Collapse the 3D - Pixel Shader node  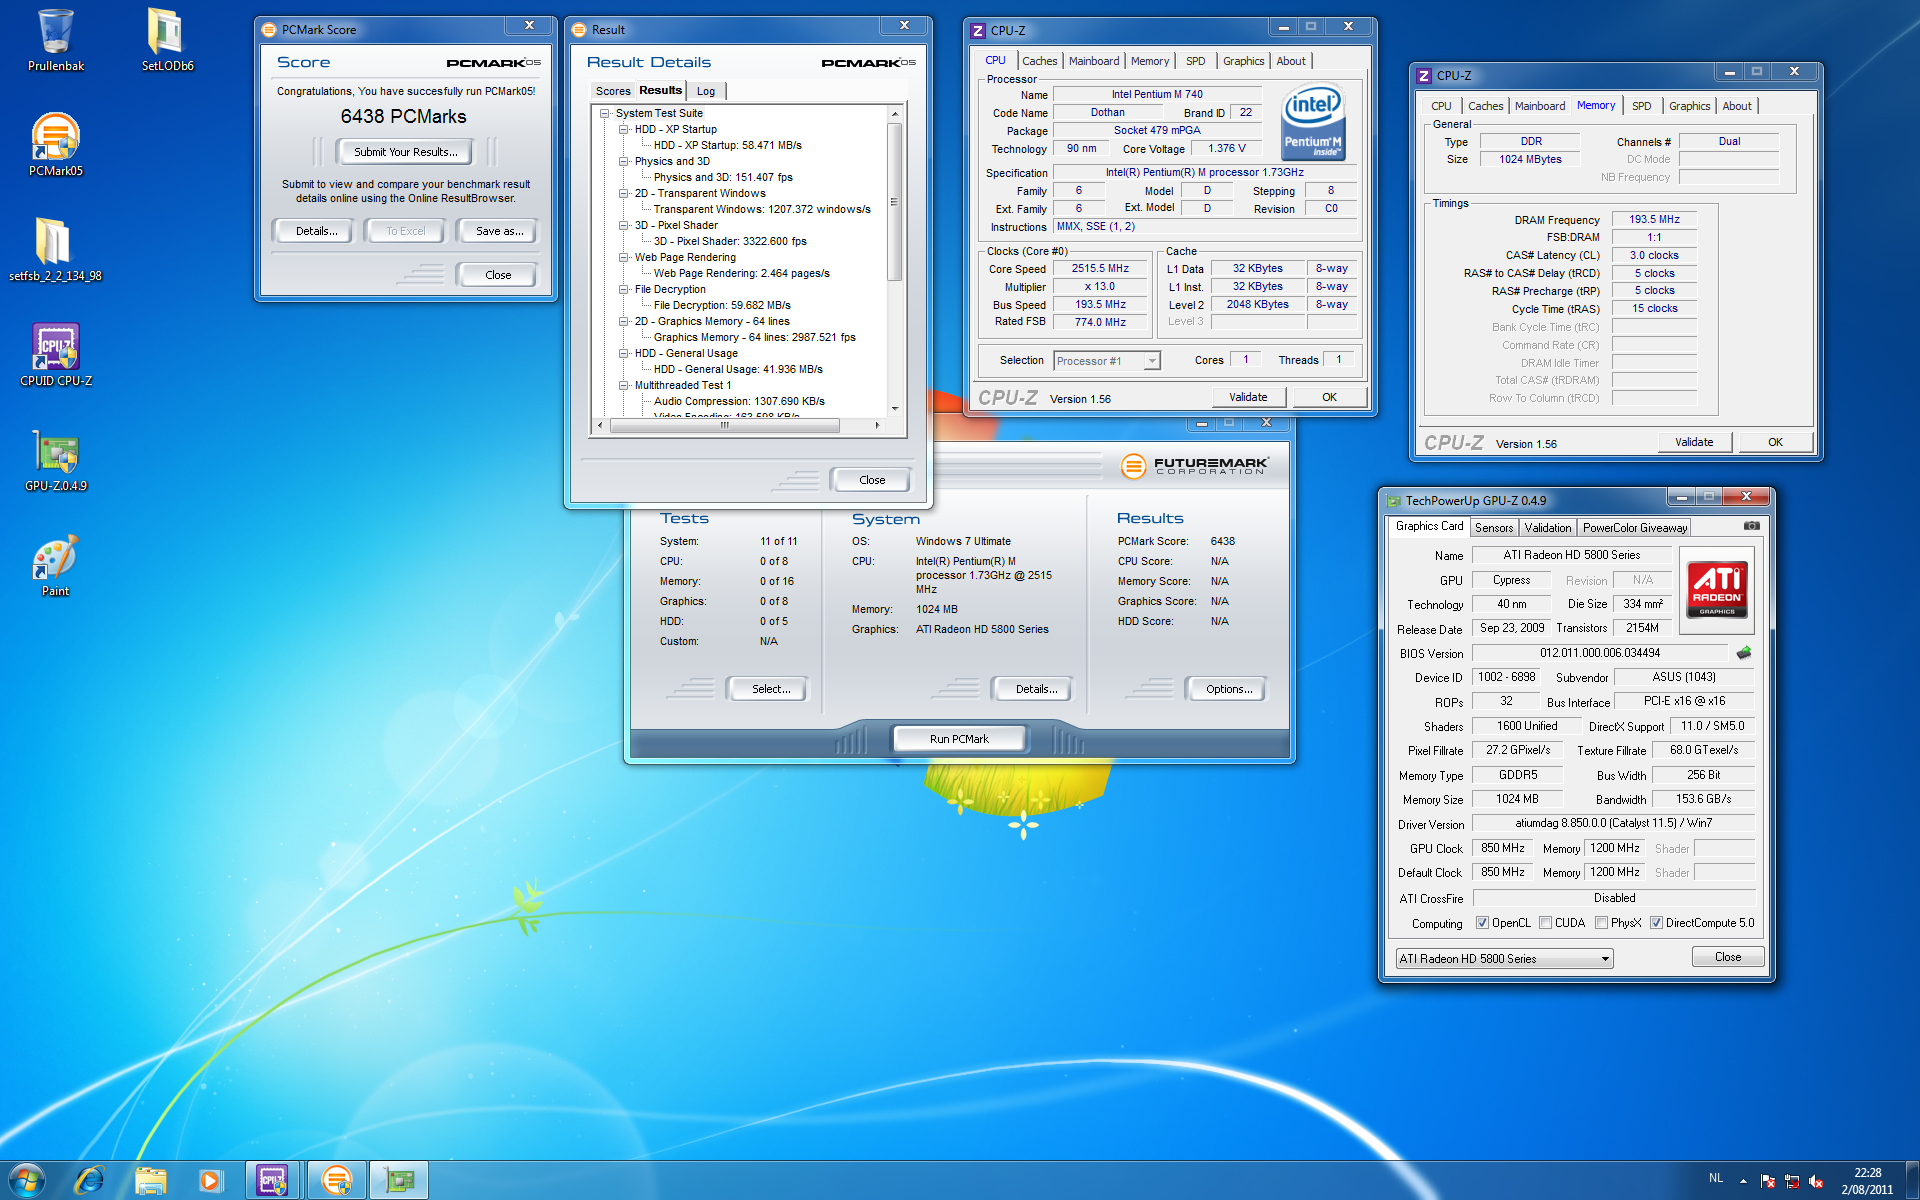point(624,226)
